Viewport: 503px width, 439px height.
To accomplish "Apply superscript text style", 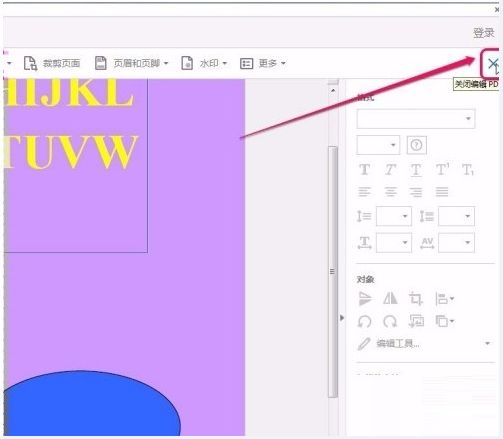I will [x=443, y=169].
